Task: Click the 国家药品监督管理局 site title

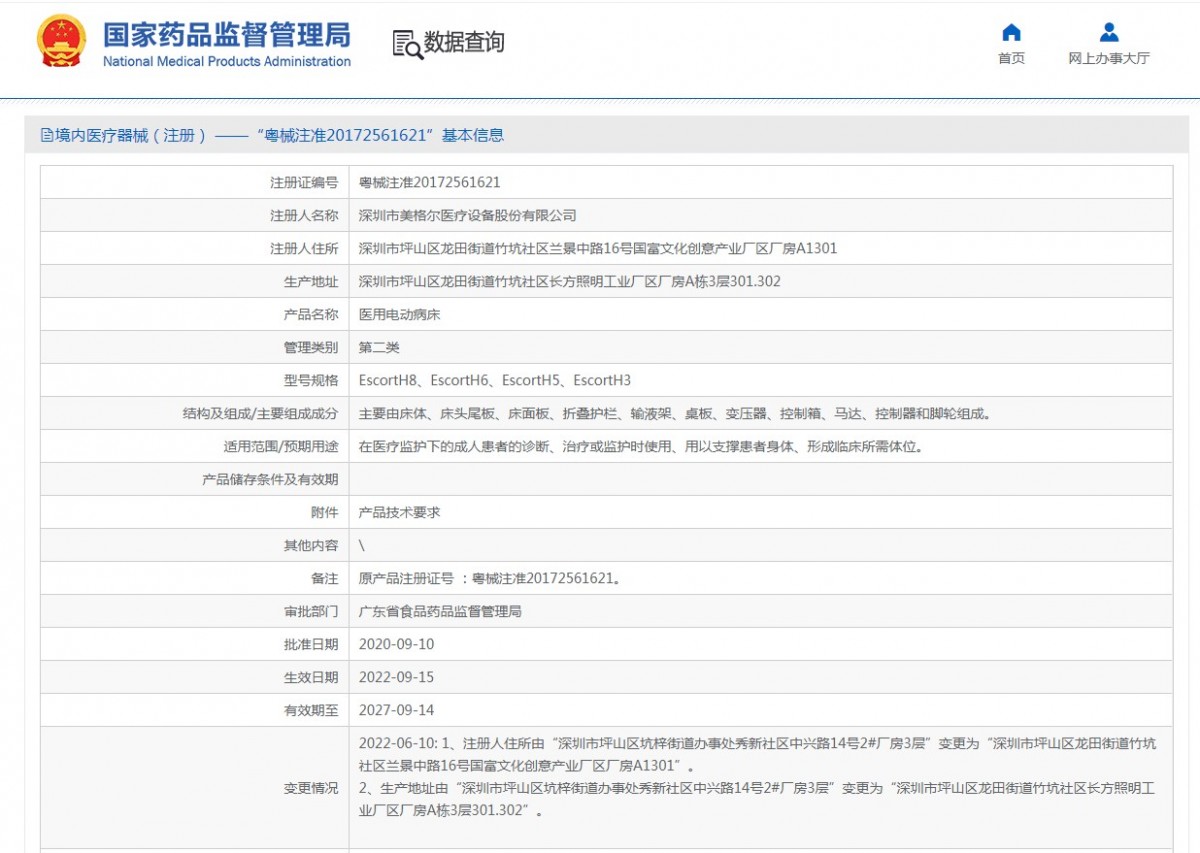Action: pyautogui.click(x=227, y=34)
